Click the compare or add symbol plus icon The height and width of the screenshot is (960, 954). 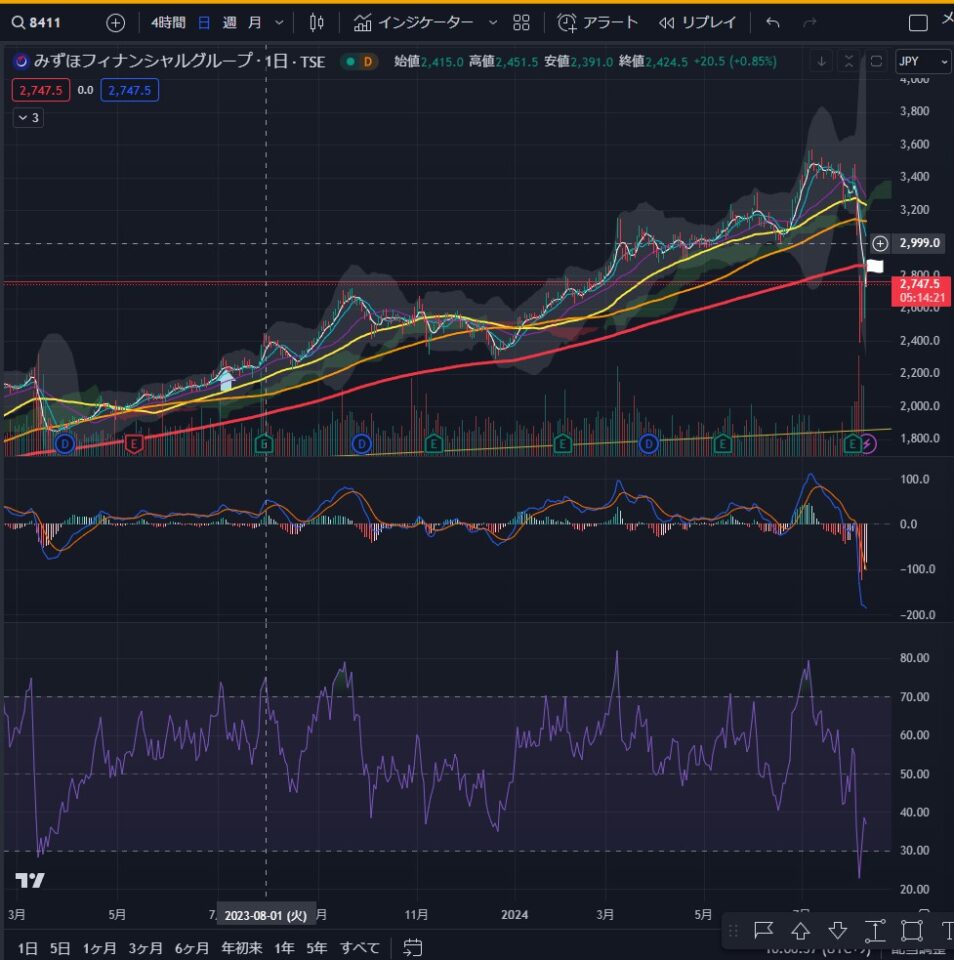(x=115, y=23)
